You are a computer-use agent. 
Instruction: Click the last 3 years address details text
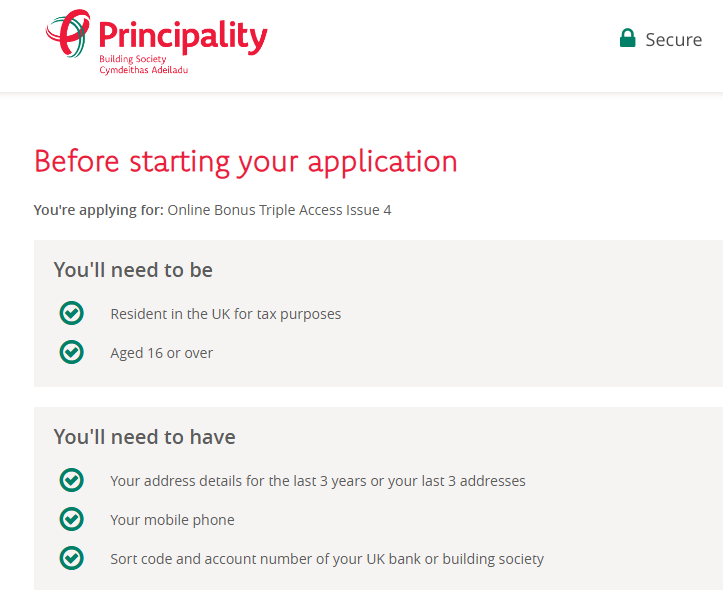(318, 481)
